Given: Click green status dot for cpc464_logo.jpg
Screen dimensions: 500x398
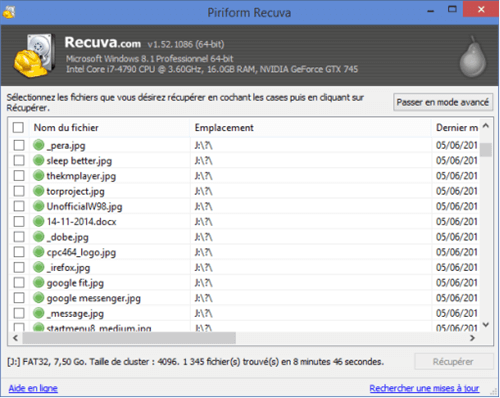Looking at the screenshot, I should click(x=39, y=252).
